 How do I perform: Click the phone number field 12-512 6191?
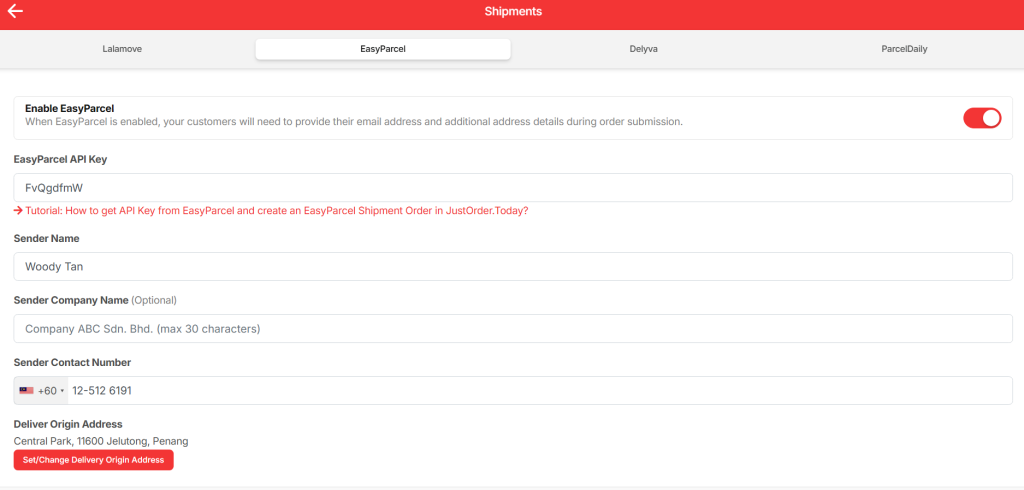[x=540, y=391]
